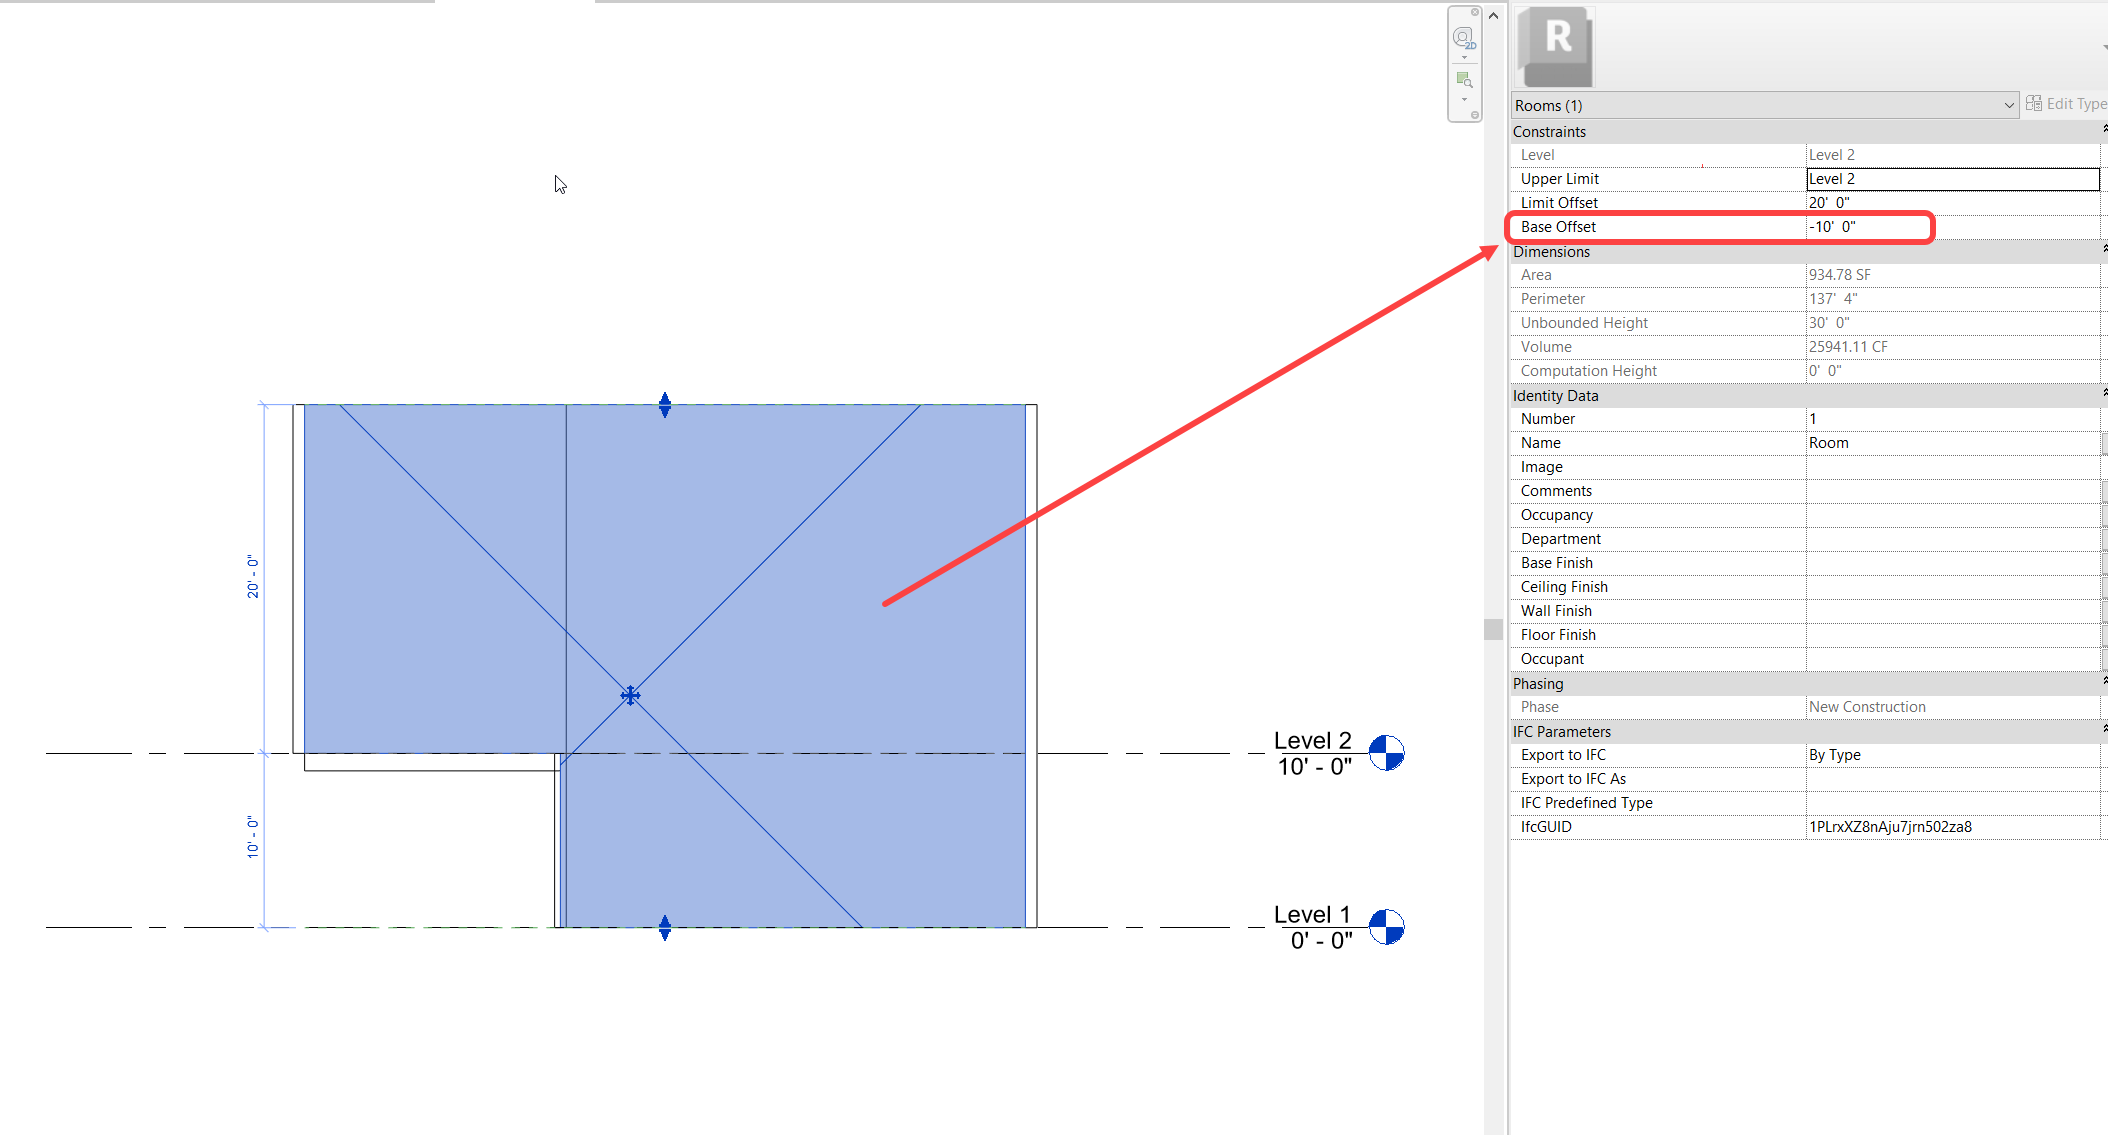Select the Area value 934.78 SF
This screenshot has height=1135, width=2108.
[x=1839, y=275]
